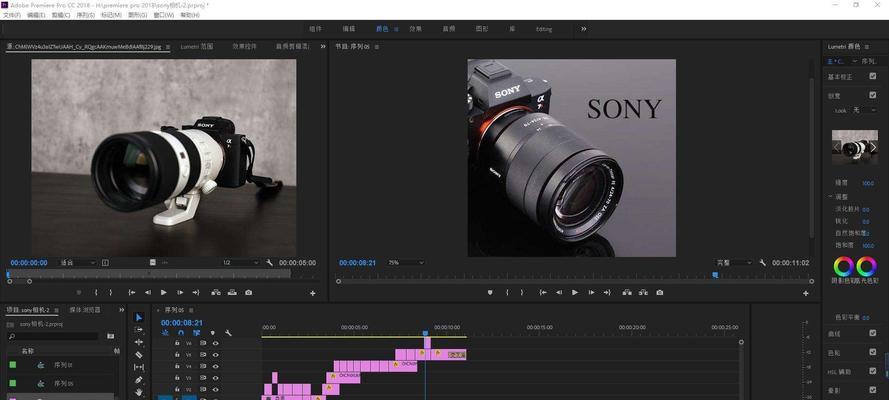Select the Pen tool

coord(139,380)
